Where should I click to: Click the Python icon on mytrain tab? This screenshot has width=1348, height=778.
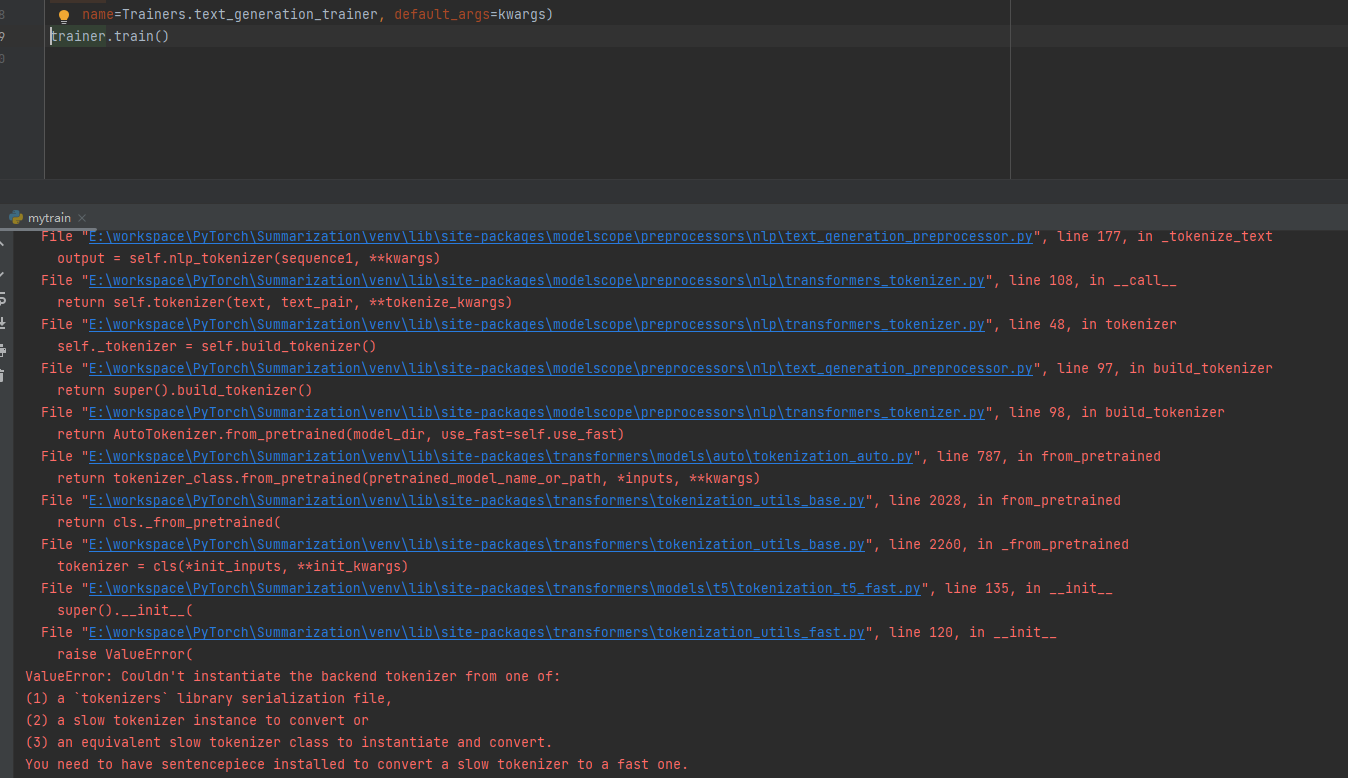click(16, 217)
